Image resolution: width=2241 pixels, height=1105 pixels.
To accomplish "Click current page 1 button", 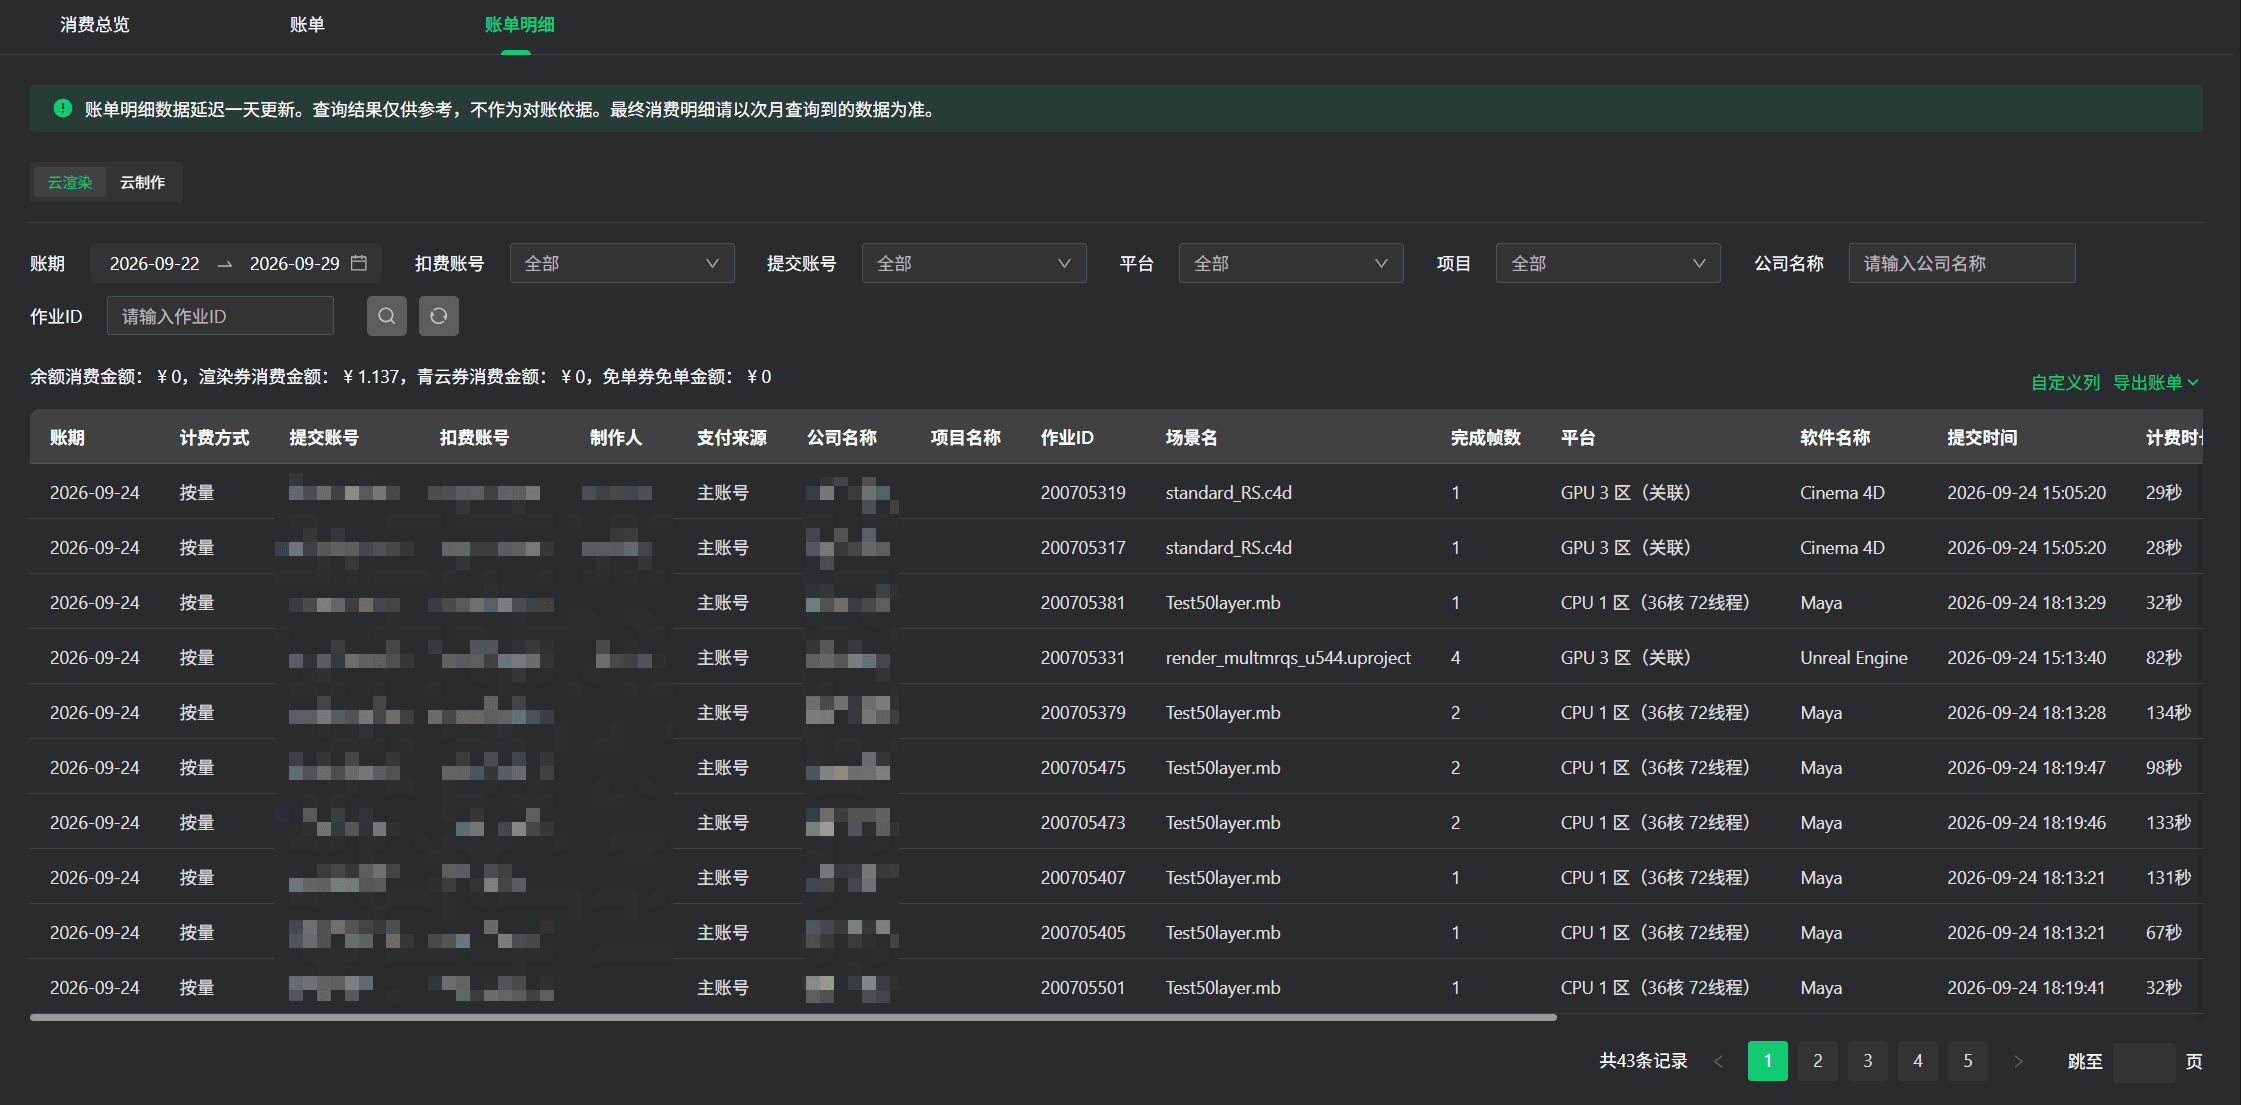I will pyautogui.click(x=1768, y=1061).
